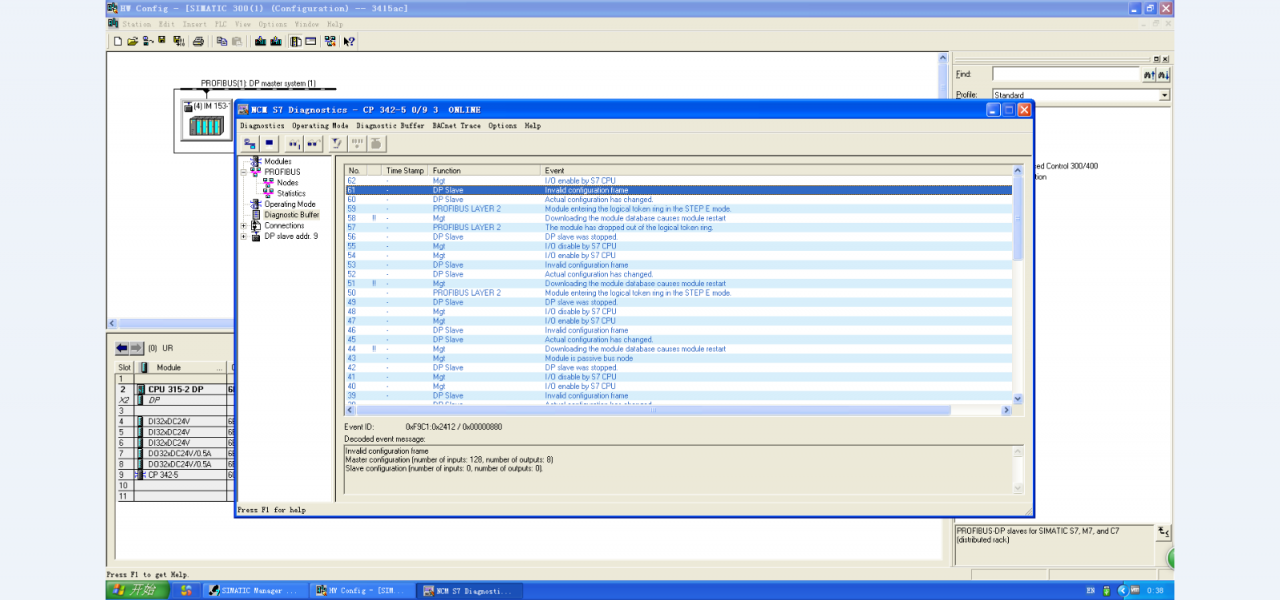Viewport: 1280px width, 600px height.
Task: Click the context Help arrow-question icon
Action: (349, 41)
